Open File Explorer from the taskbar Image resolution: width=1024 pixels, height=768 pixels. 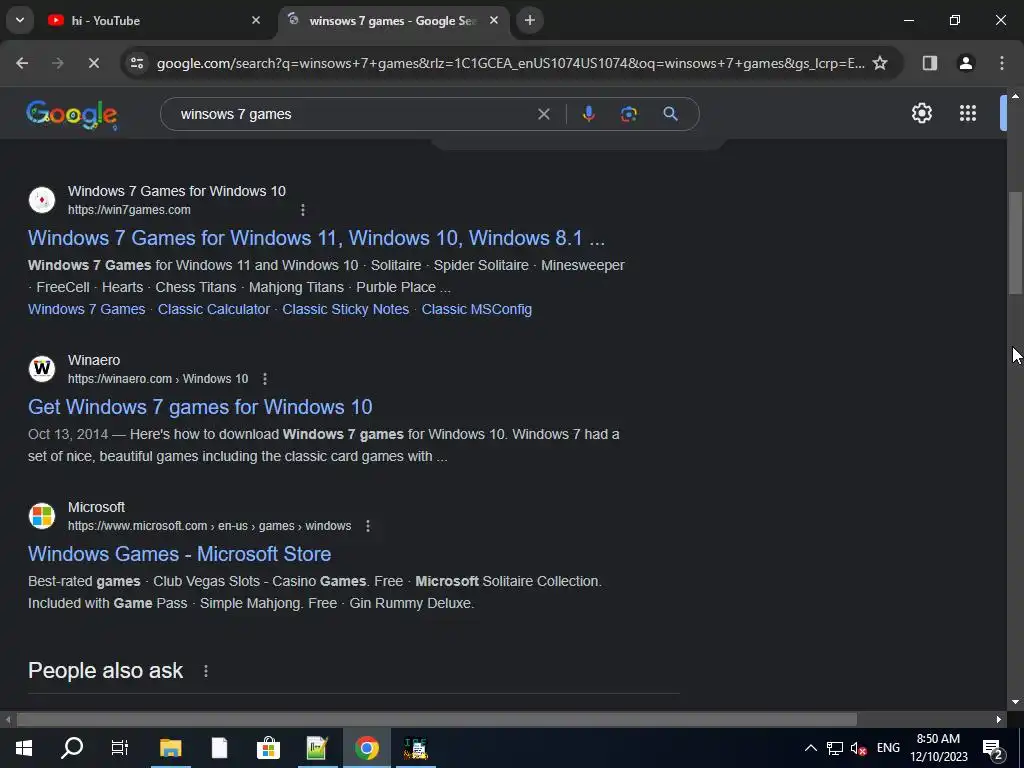[x=170, y=748]
